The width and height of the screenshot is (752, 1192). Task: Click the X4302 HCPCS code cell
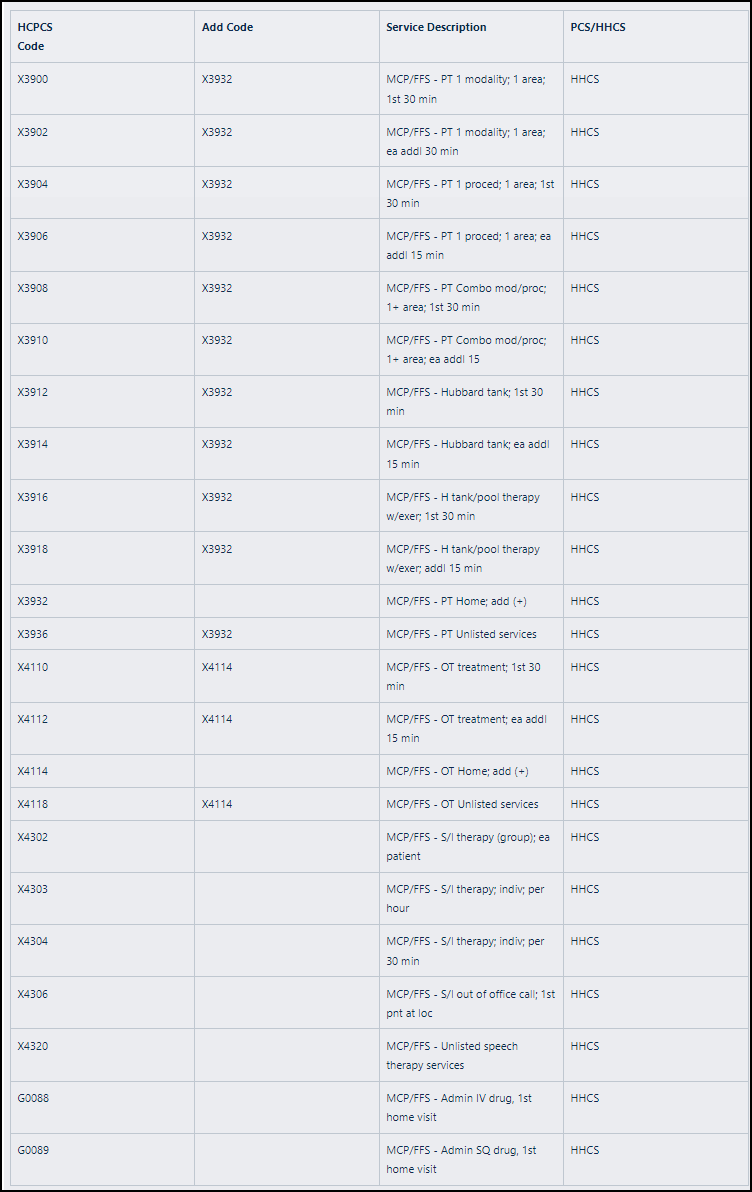pos(33,838)
